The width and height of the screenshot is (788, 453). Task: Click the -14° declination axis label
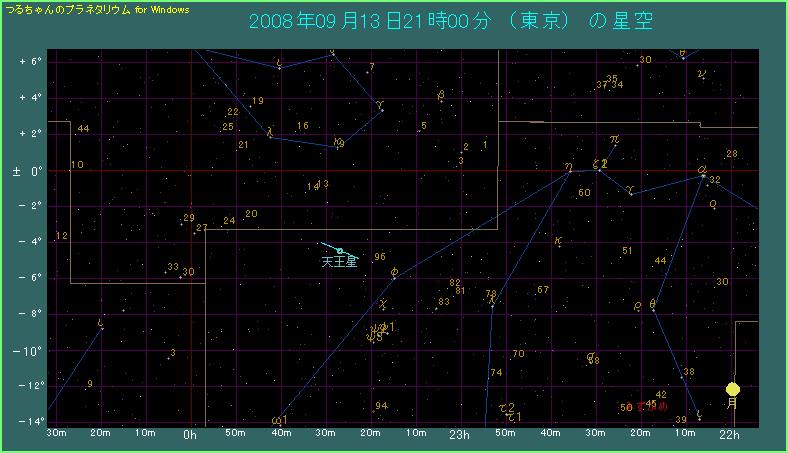point(27,421)
